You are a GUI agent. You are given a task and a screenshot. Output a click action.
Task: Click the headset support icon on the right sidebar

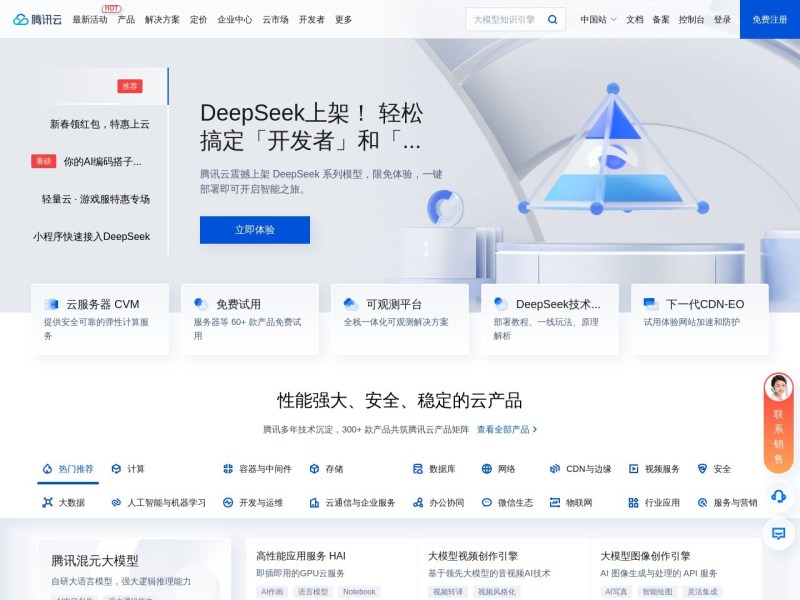[x=779, y=496]
